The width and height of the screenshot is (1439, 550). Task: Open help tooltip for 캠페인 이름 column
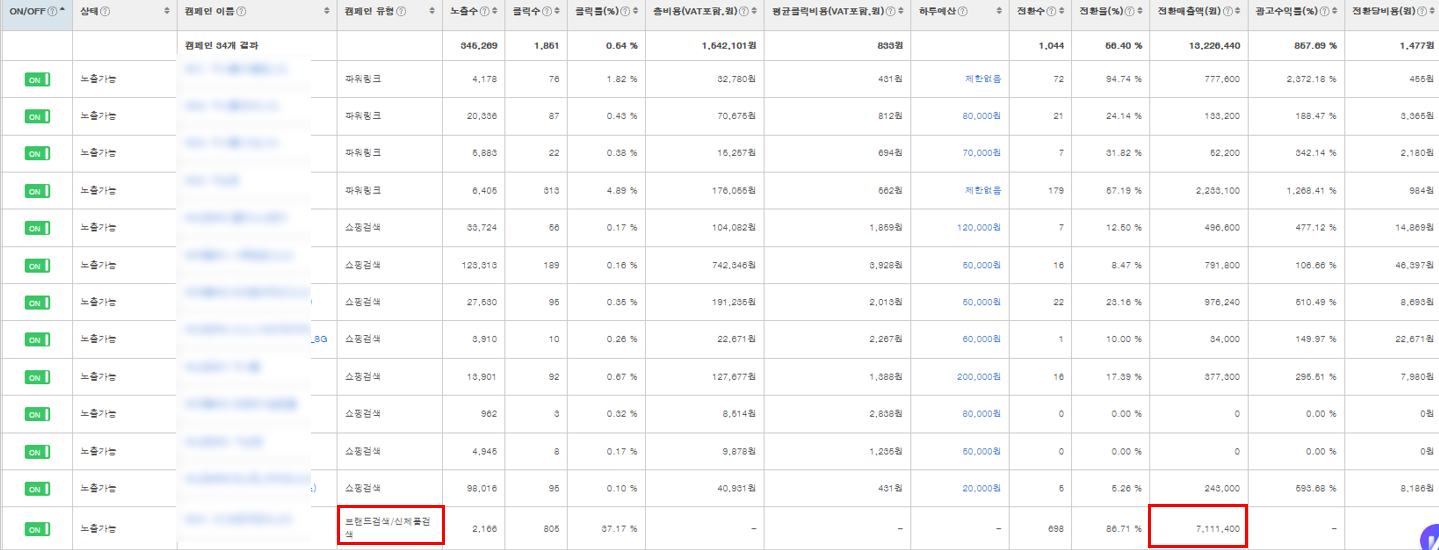(x=241, y=11)
